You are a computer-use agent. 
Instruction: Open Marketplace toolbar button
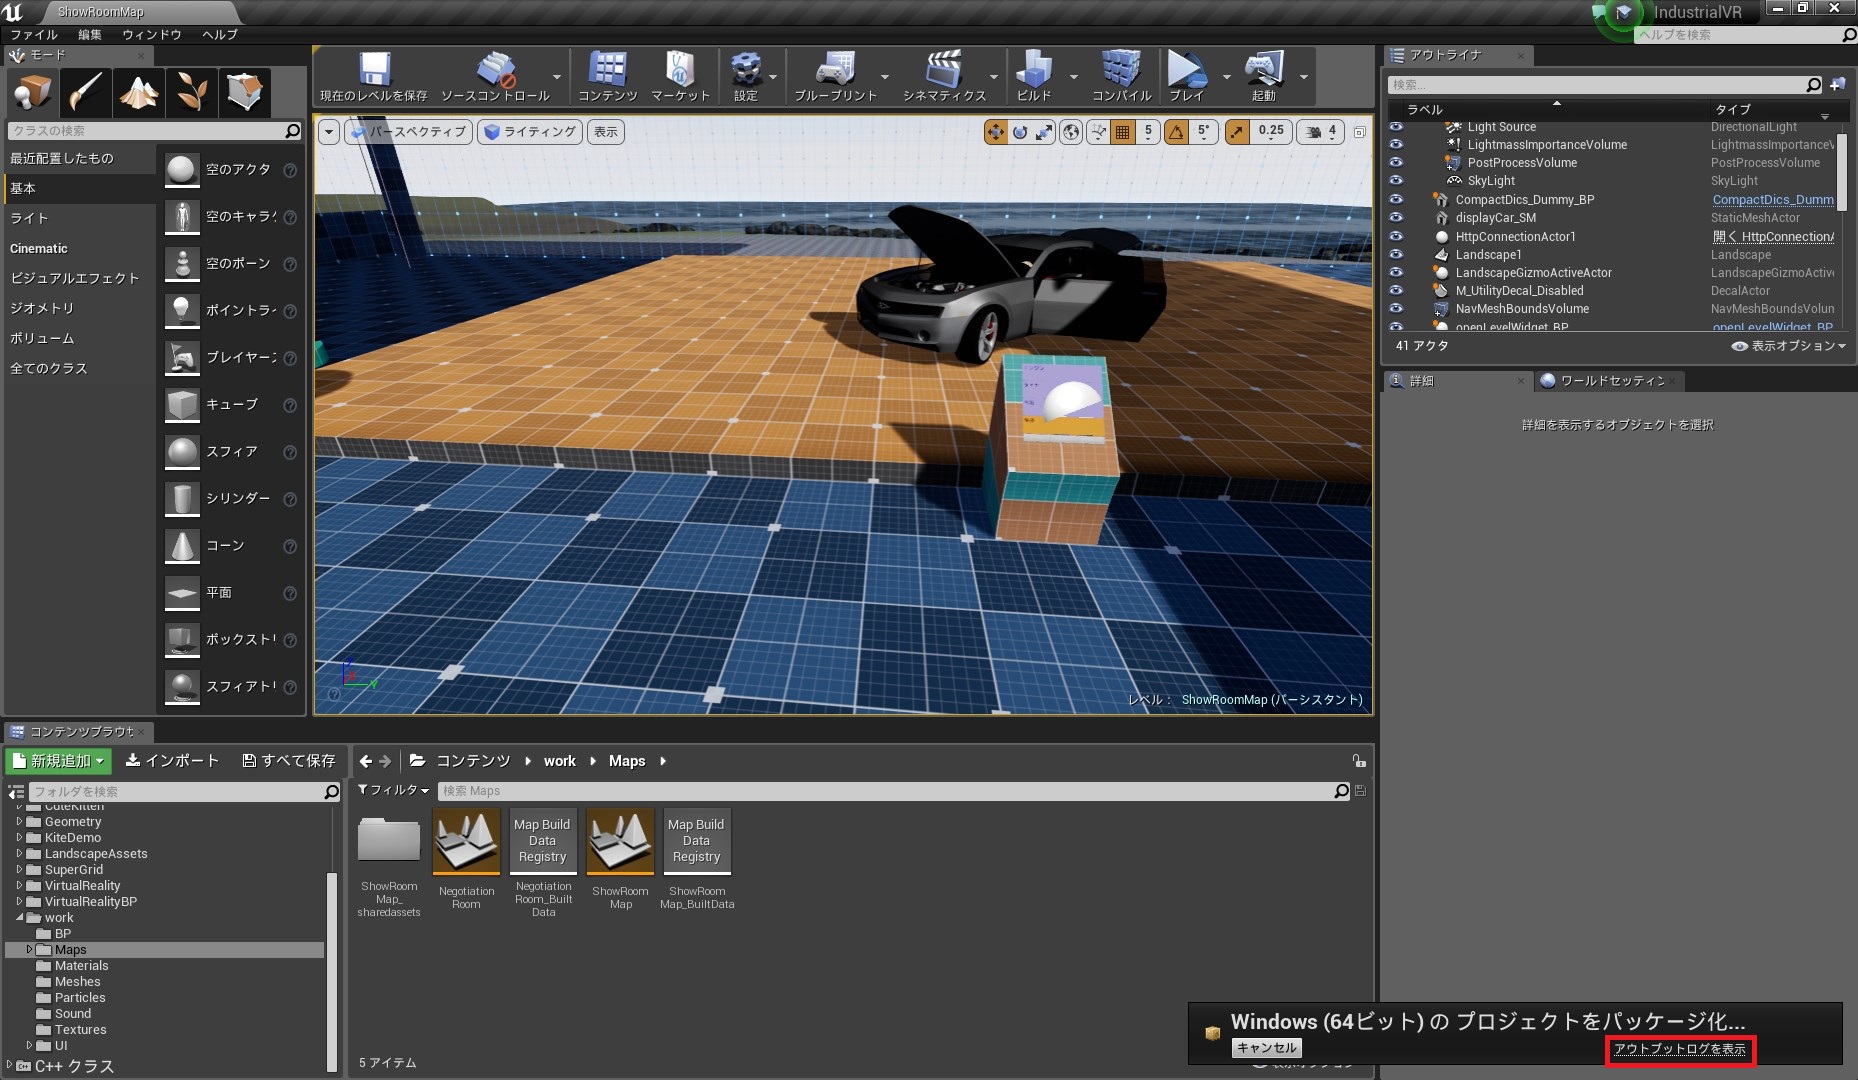pos(680,77)
